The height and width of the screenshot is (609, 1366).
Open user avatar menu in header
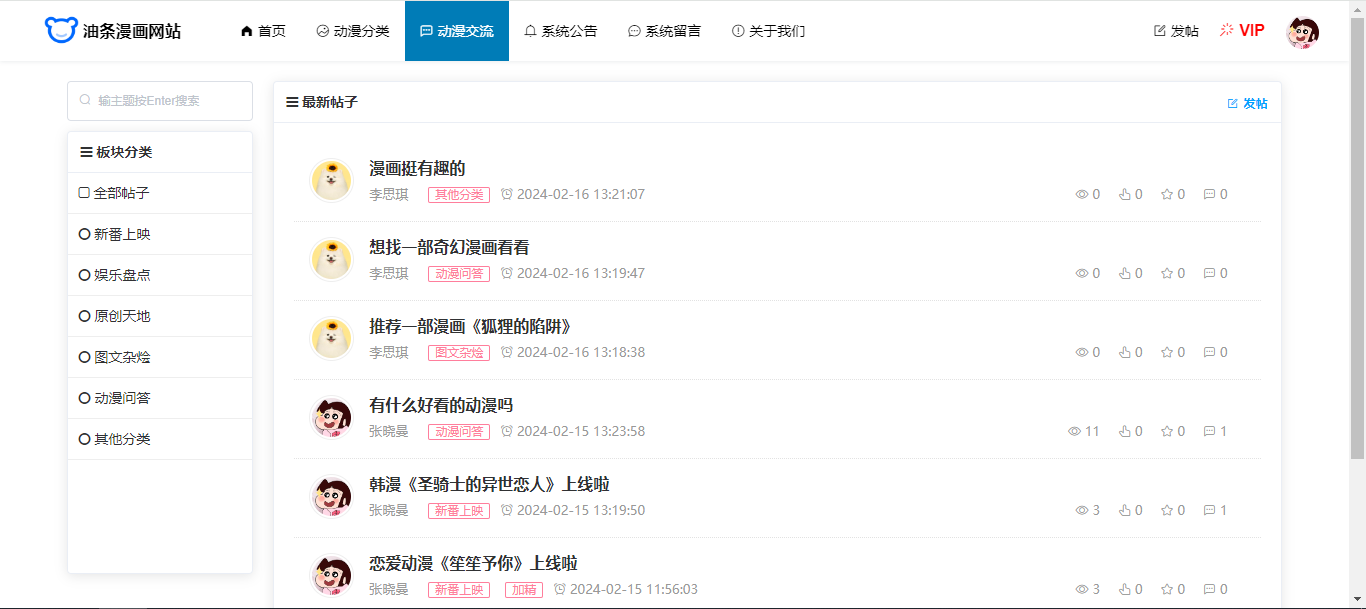coord(1302,32)
